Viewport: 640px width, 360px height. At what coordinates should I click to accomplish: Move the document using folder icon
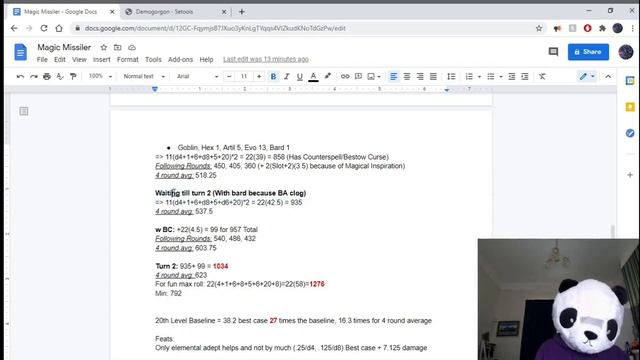coord(118,47)
